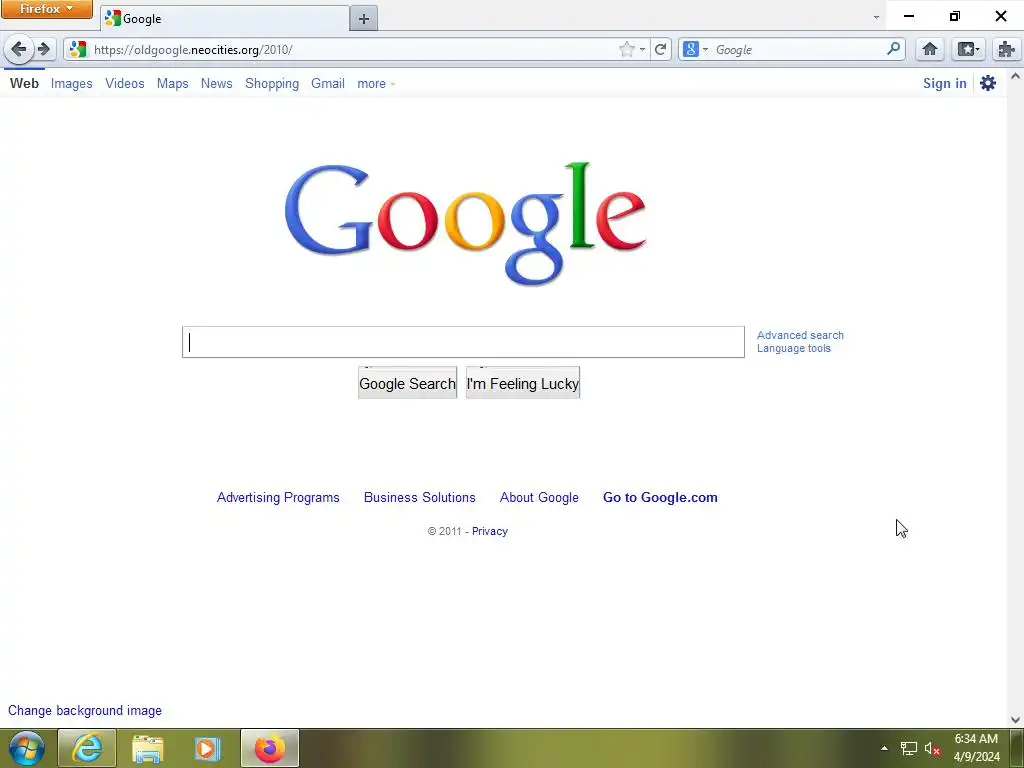Viewport: 1024px width, 768px height.
Task: Click the scrollbar down arrow
Action: pyautogui.click(x=1015, y=720)
